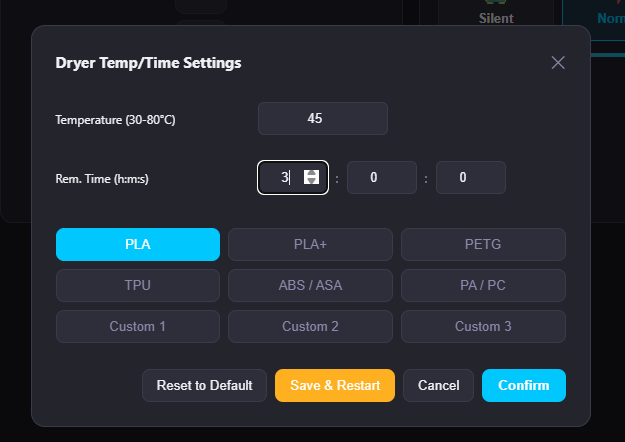The height and width of the screenshot is (442, 625).
Task: Increase hours with spinner up arrow
Action: click(311, 173)
